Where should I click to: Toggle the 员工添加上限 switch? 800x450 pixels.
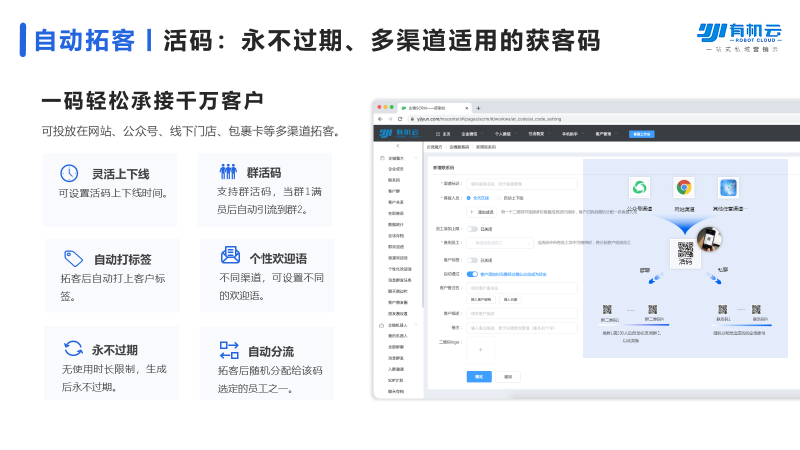click(473, 228)
